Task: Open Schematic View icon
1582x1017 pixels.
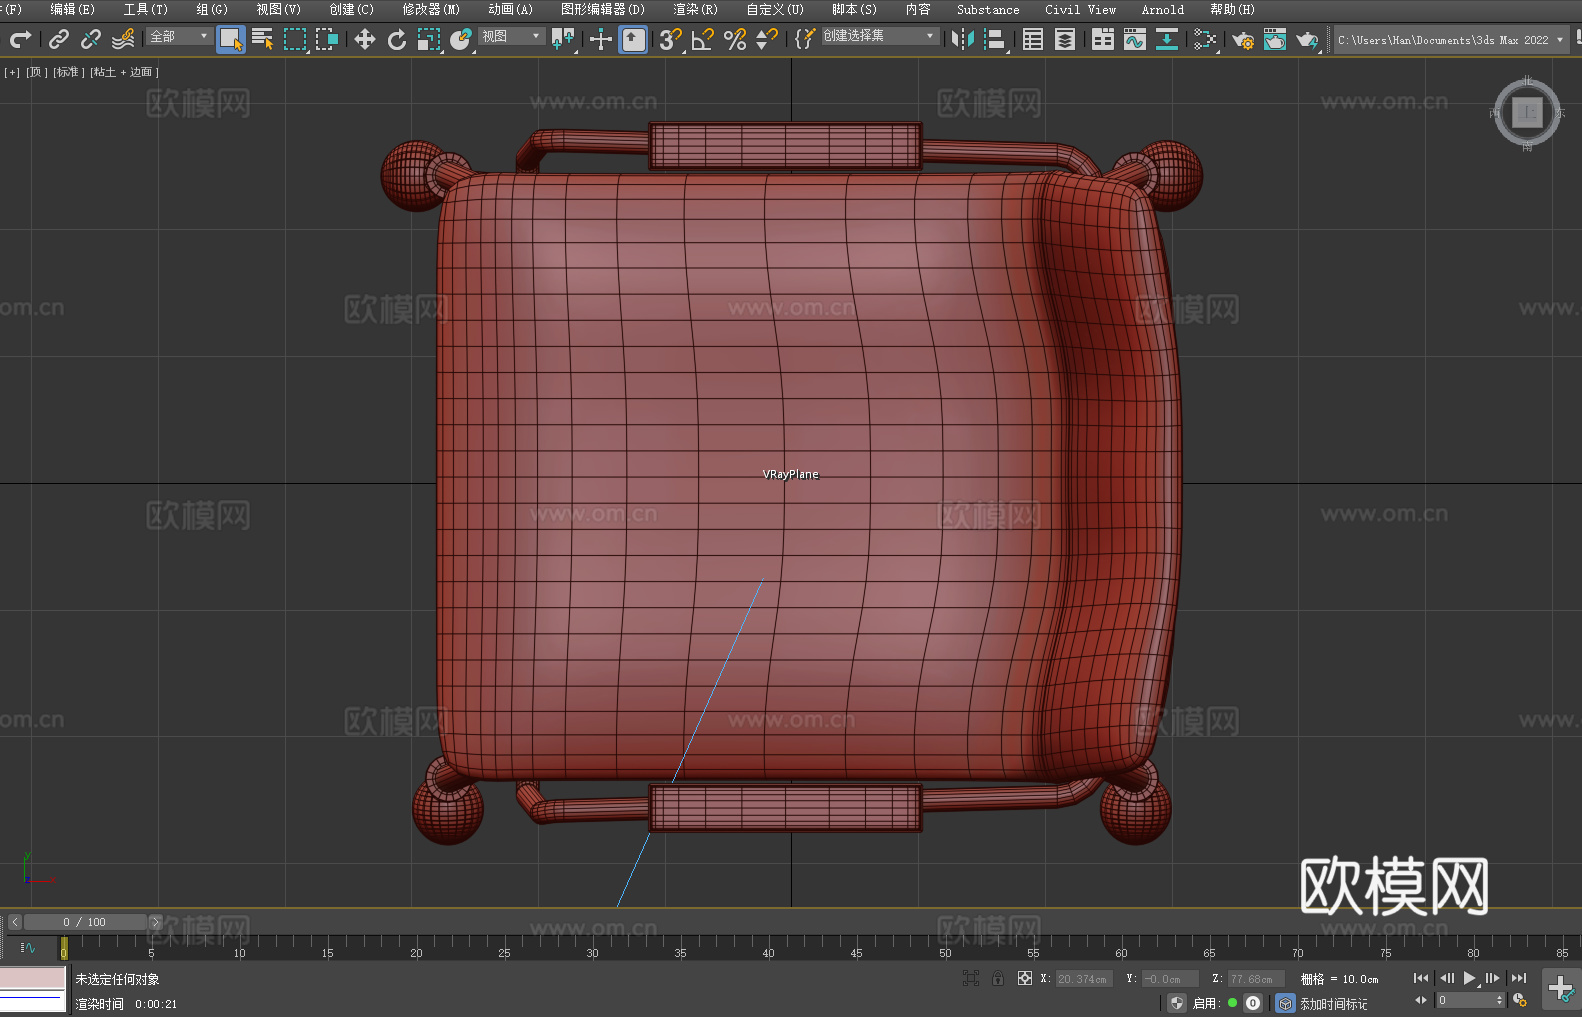Action: tap(1167, 39)
